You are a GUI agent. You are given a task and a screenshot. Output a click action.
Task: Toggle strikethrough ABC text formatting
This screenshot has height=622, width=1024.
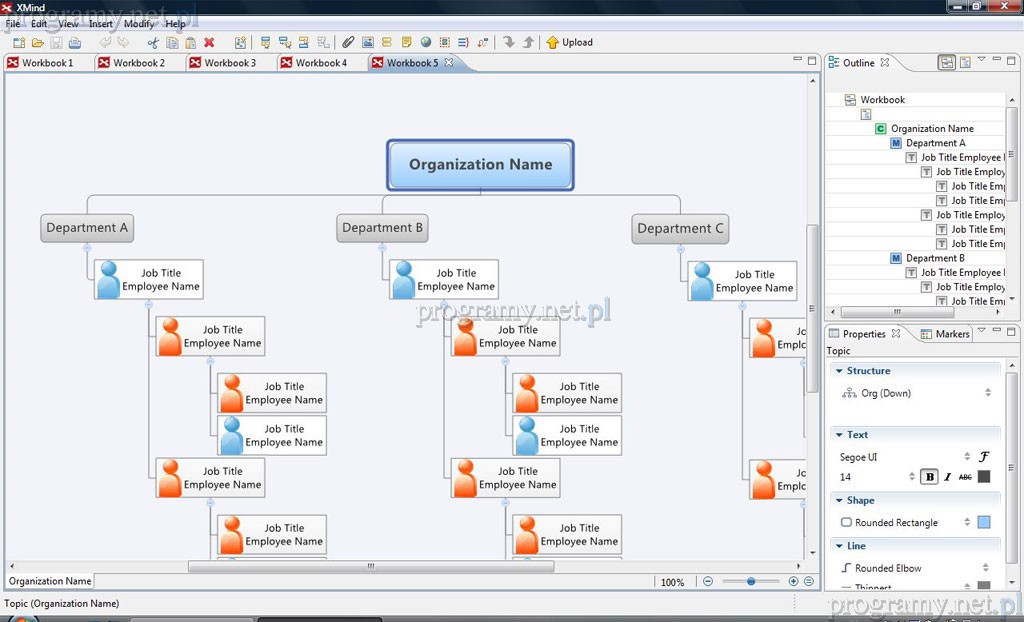point(965,477)
